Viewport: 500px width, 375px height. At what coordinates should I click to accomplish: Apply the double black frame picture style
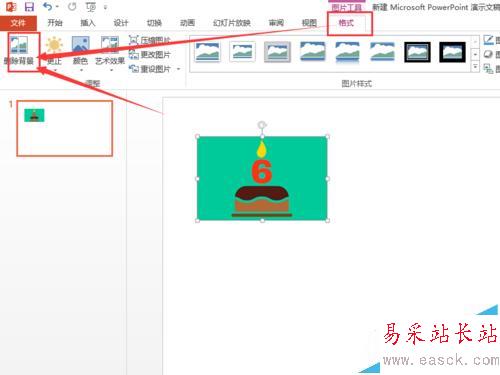[417, 52]
